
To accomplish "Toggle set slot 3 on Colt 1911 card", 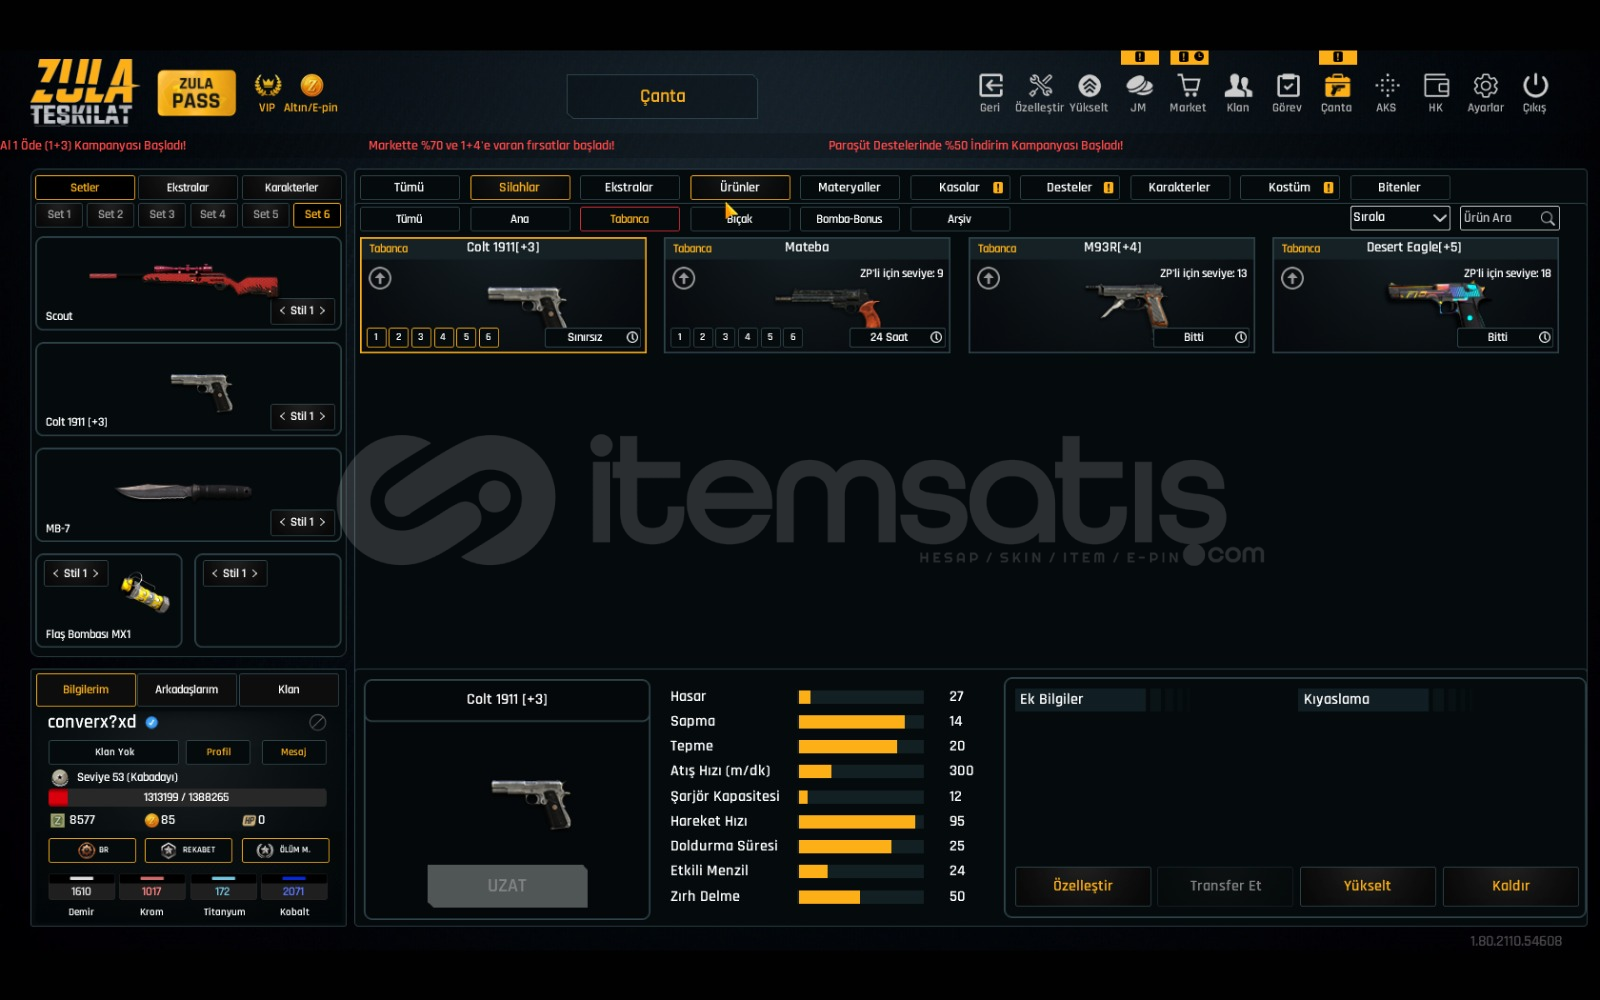I will click(x=421, y=337).
